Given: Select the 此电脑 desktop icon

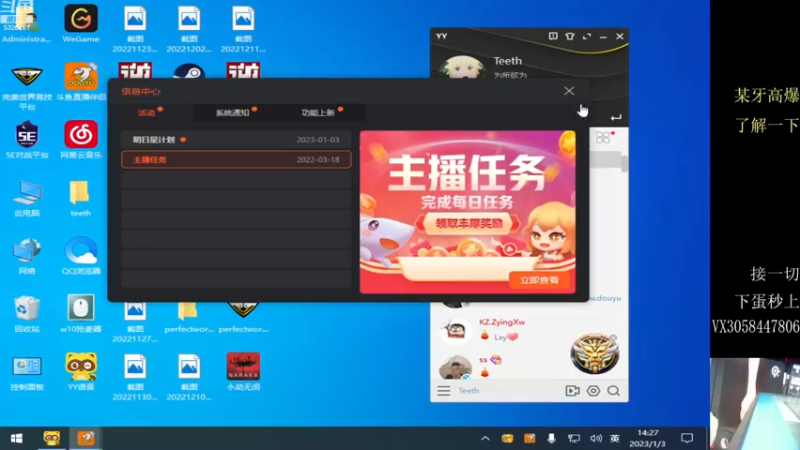Looking at the screenshot, I should click(27, 198).
